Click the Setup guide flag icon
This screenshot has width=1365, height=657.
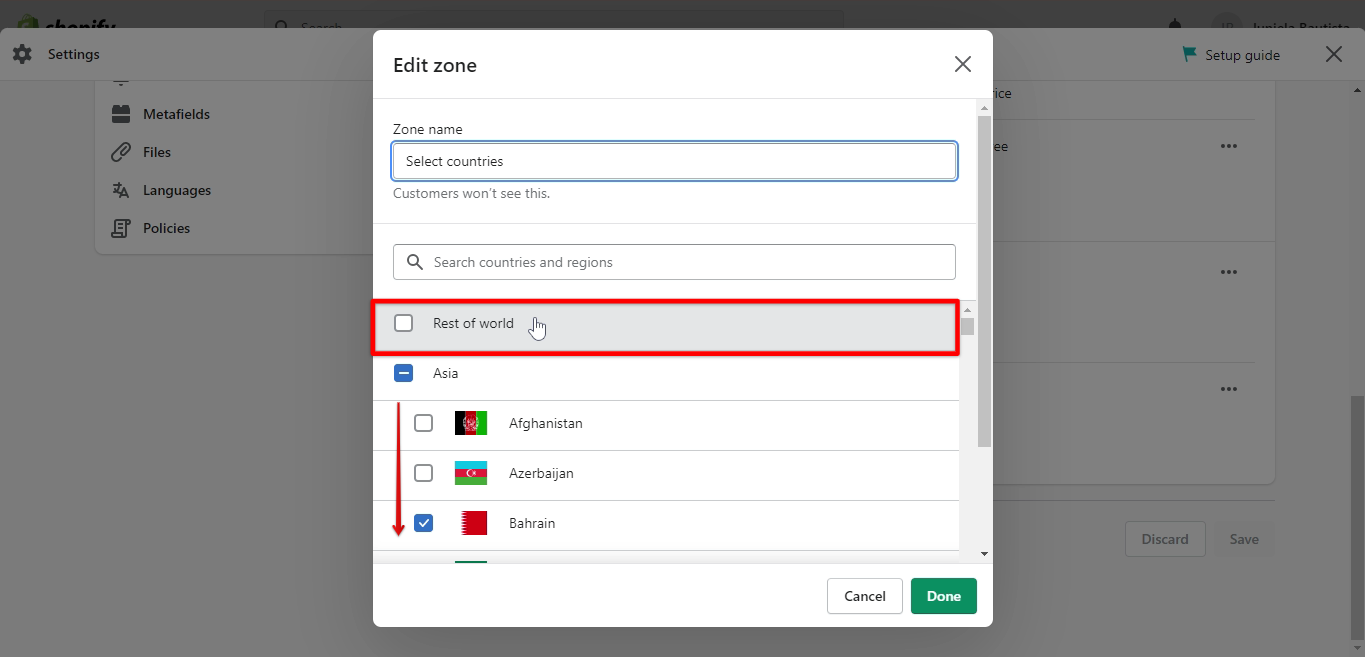pos(1189,54)
